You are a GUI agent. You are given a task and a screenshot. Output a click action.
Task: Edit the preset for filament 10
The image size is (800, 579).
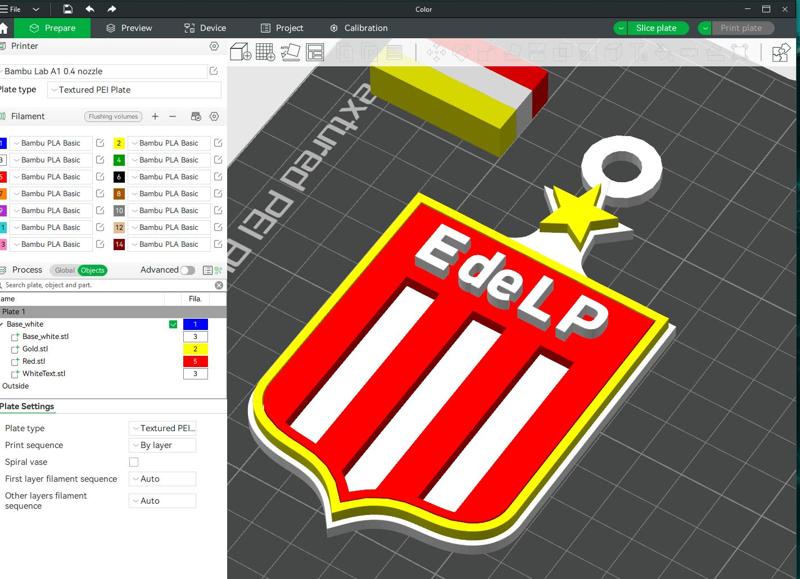218,210
